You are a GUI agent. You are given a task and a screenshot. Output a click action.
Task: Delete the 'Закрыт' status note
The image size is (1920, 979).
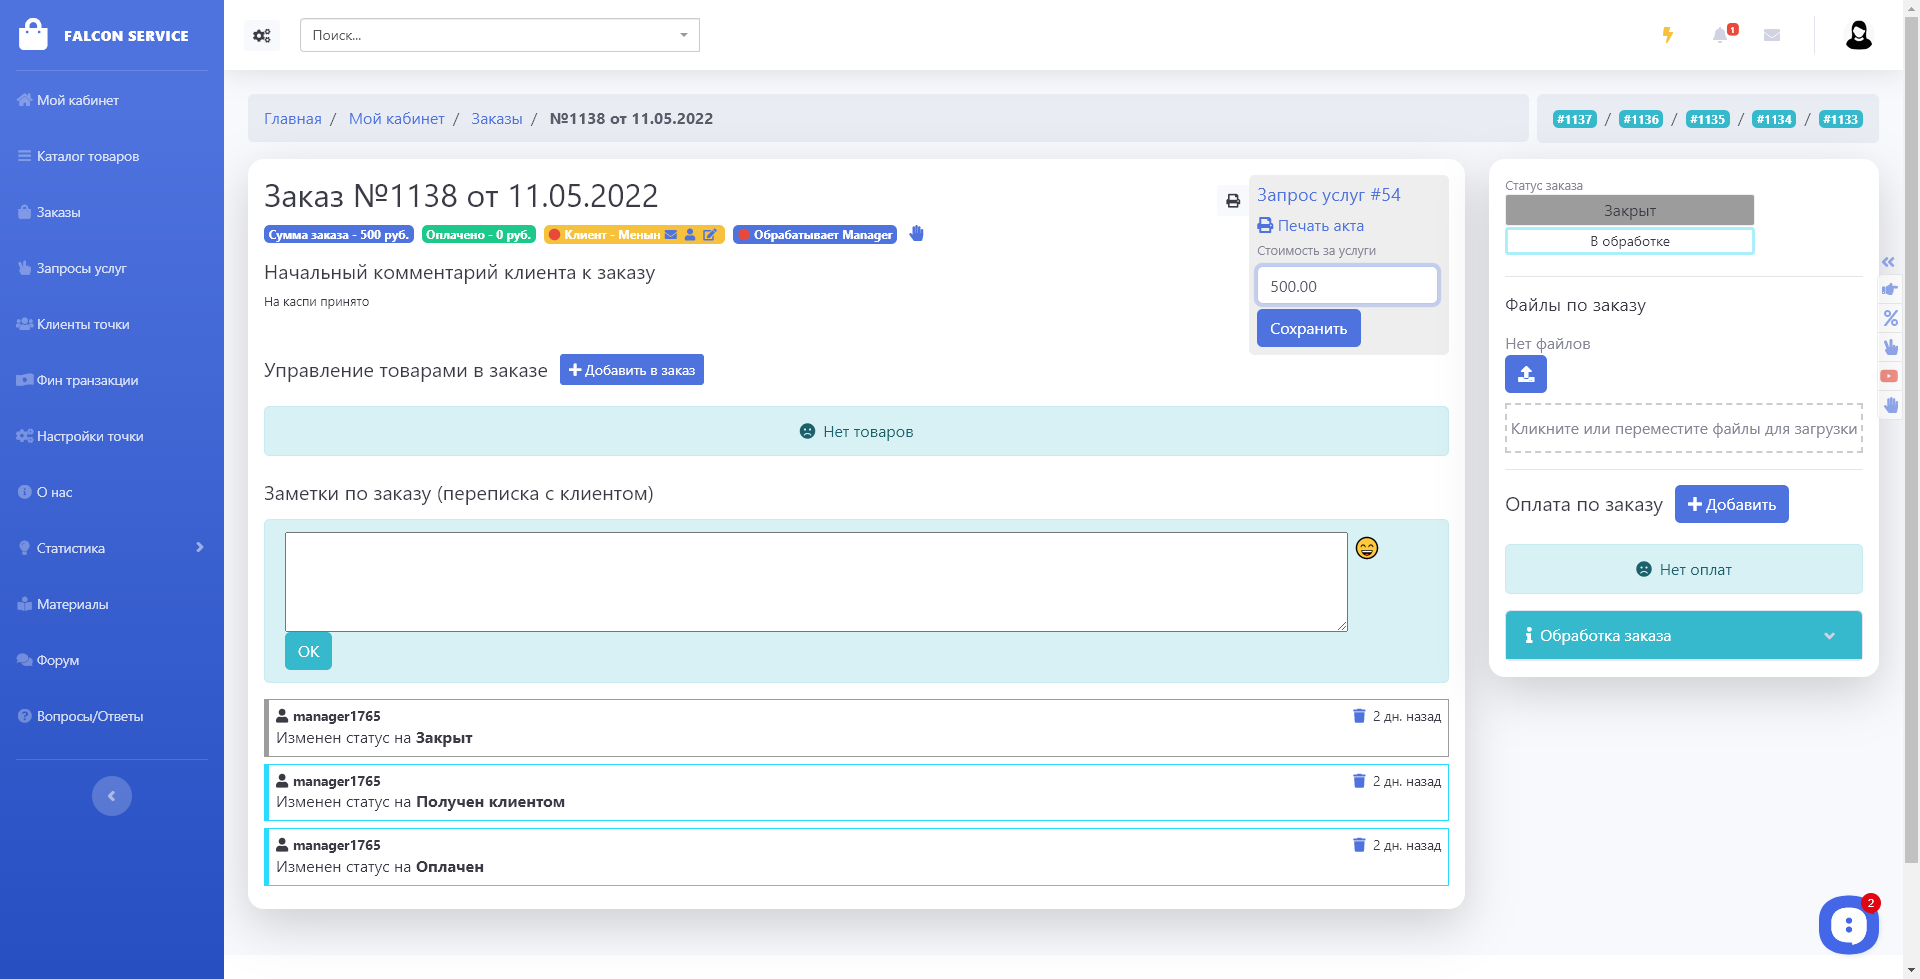point(1359,716)
